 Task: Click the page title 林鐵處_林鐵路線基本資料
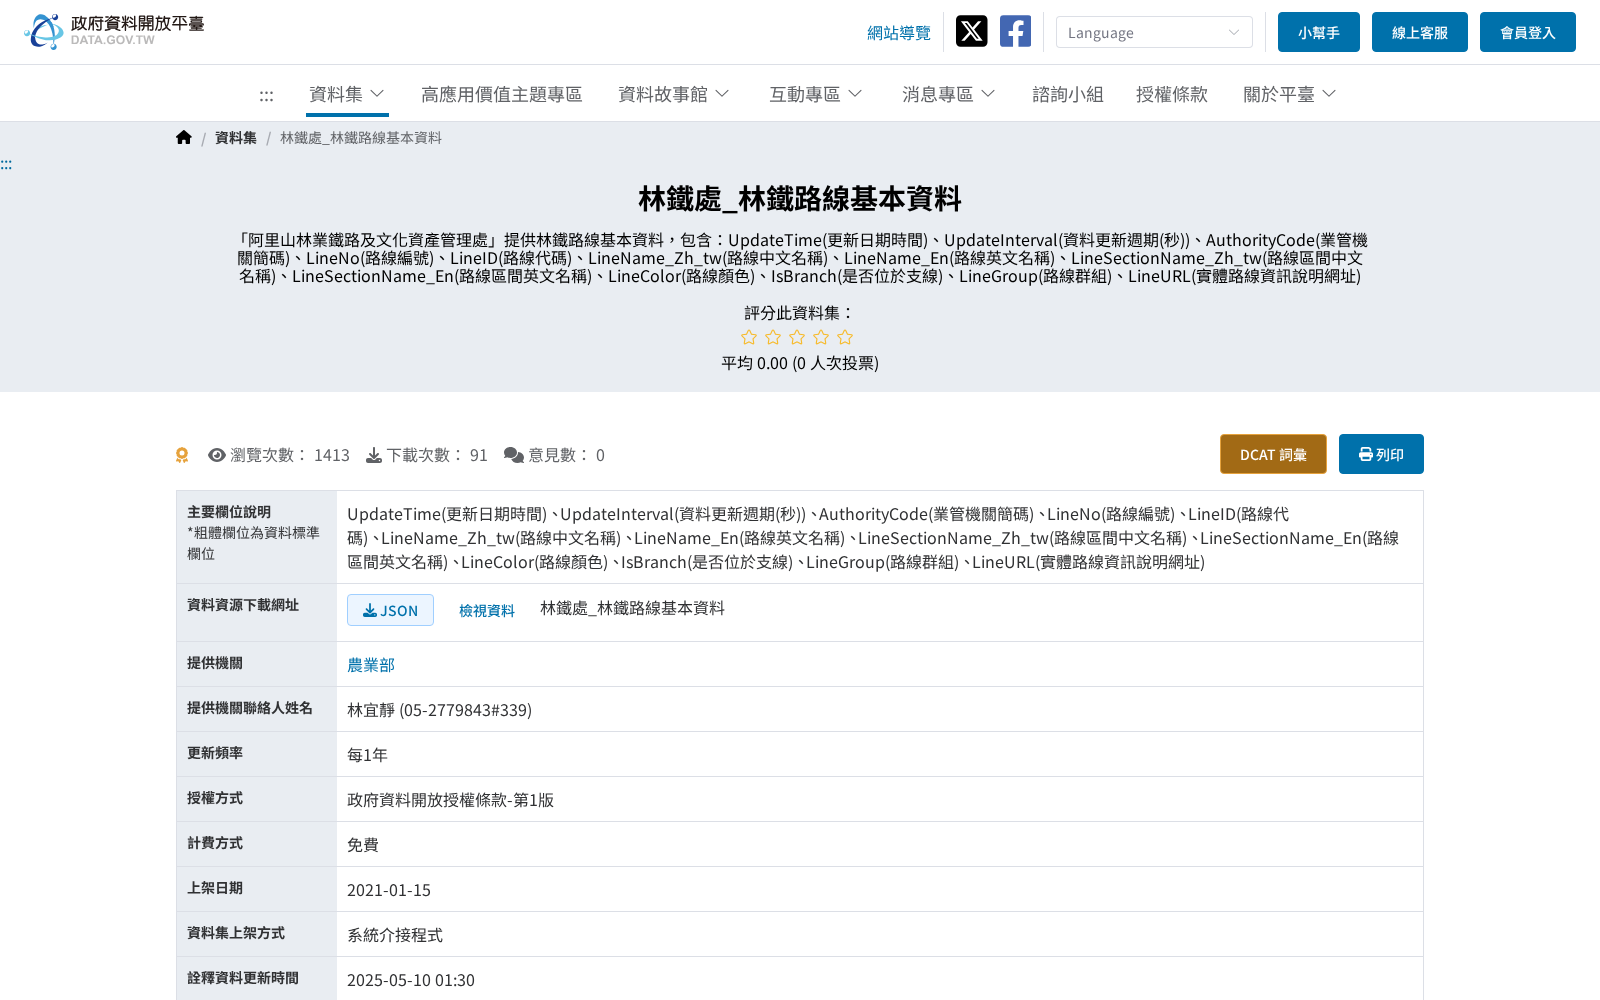click(x=800, y=199)
